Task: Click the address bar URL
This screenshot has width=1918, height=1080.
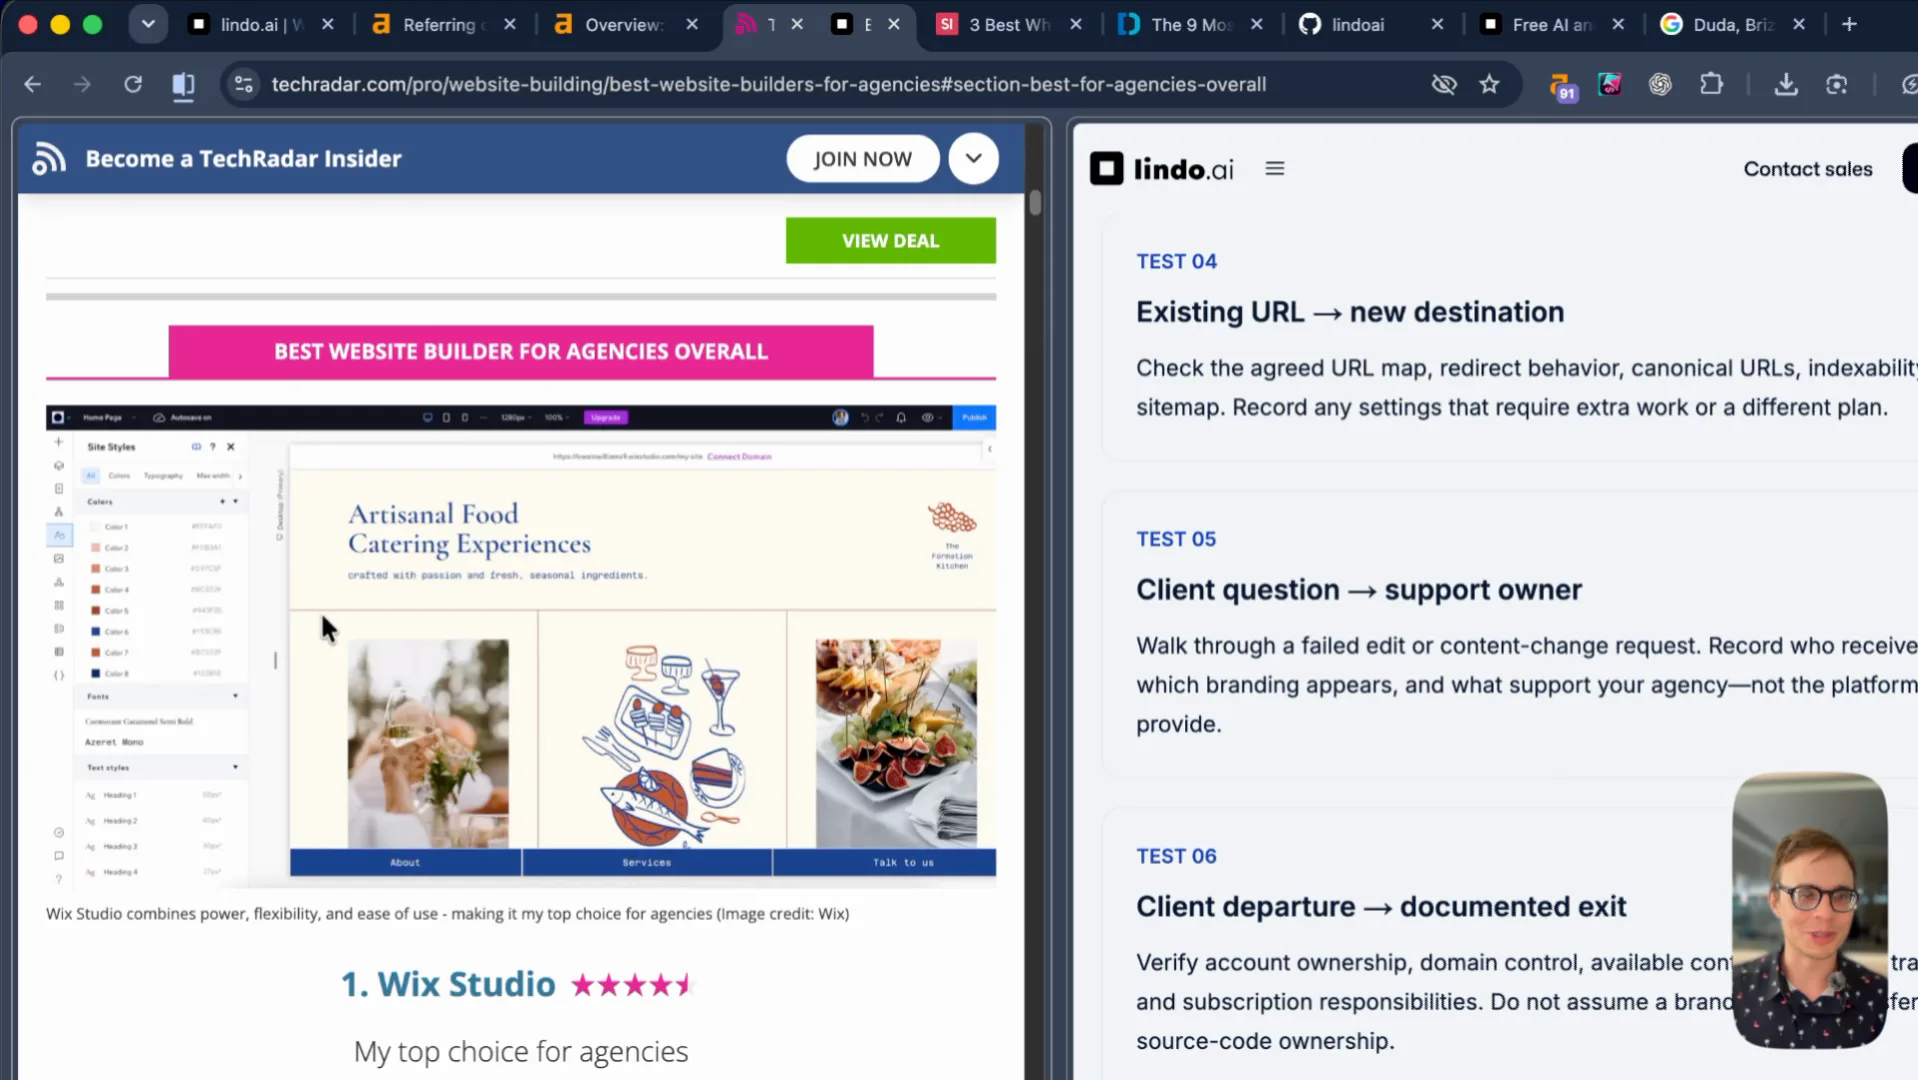Action: coord(768,85)
